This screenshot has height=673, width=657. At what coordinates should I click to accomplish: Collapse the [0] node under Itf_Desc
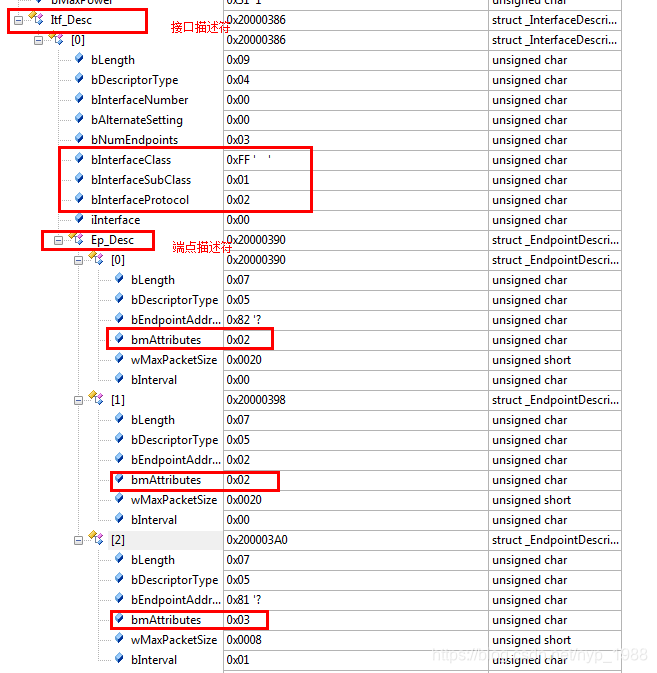point(39,40)
